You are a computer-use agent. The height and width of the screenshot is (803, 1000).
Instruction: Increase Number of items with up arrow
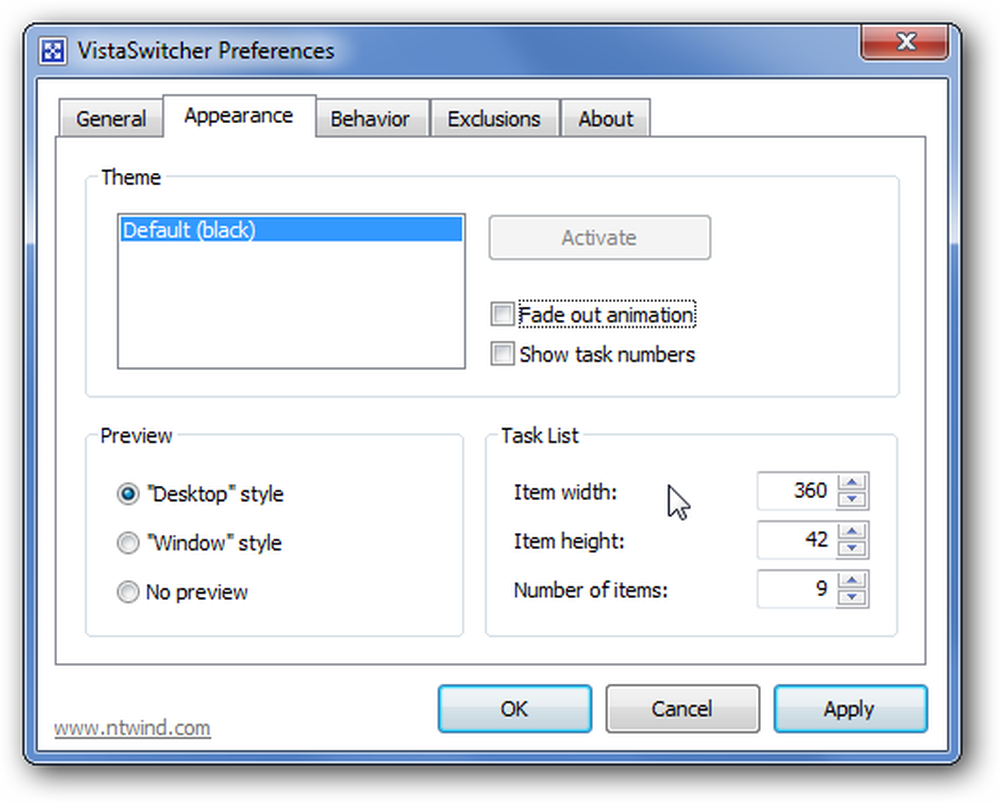point(852,580)
